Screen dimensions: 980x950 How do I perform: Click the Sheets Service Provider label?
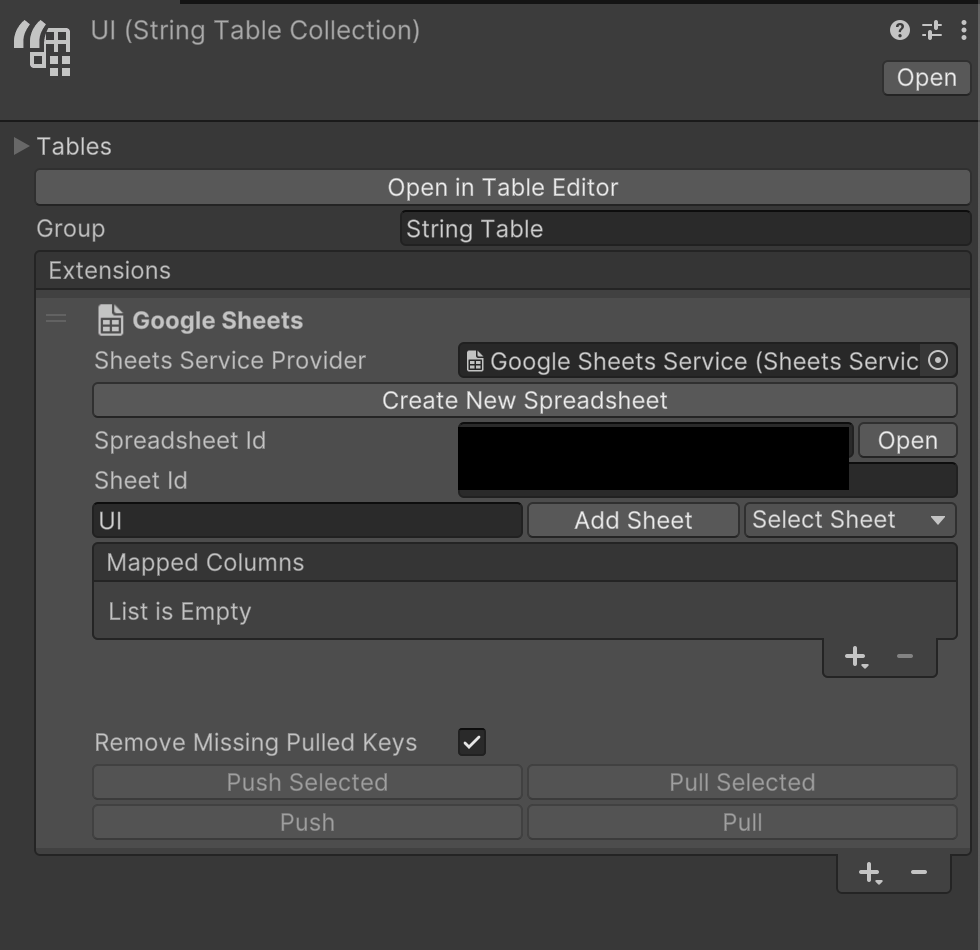230,361
